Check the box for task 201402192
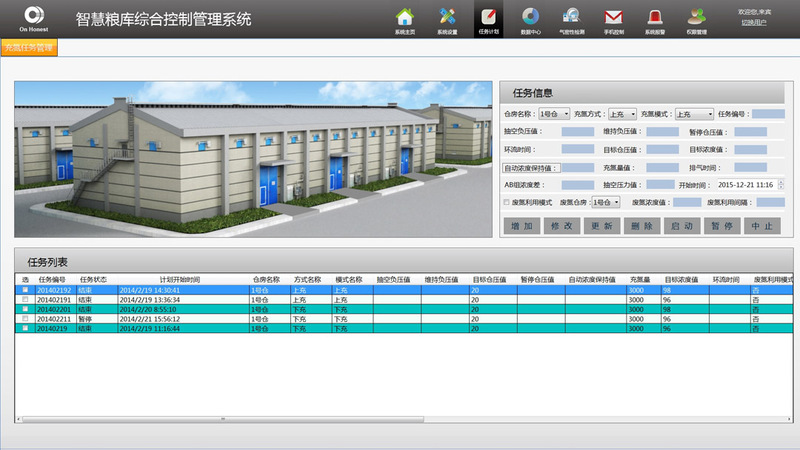Viewport: 800px width, 450px height. click(26, 290)
